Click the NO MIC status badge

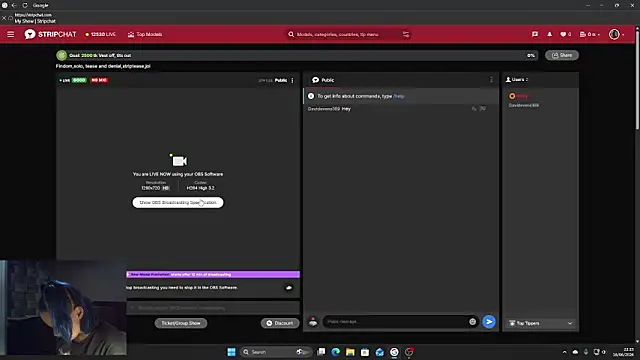(x=99, y=80)
